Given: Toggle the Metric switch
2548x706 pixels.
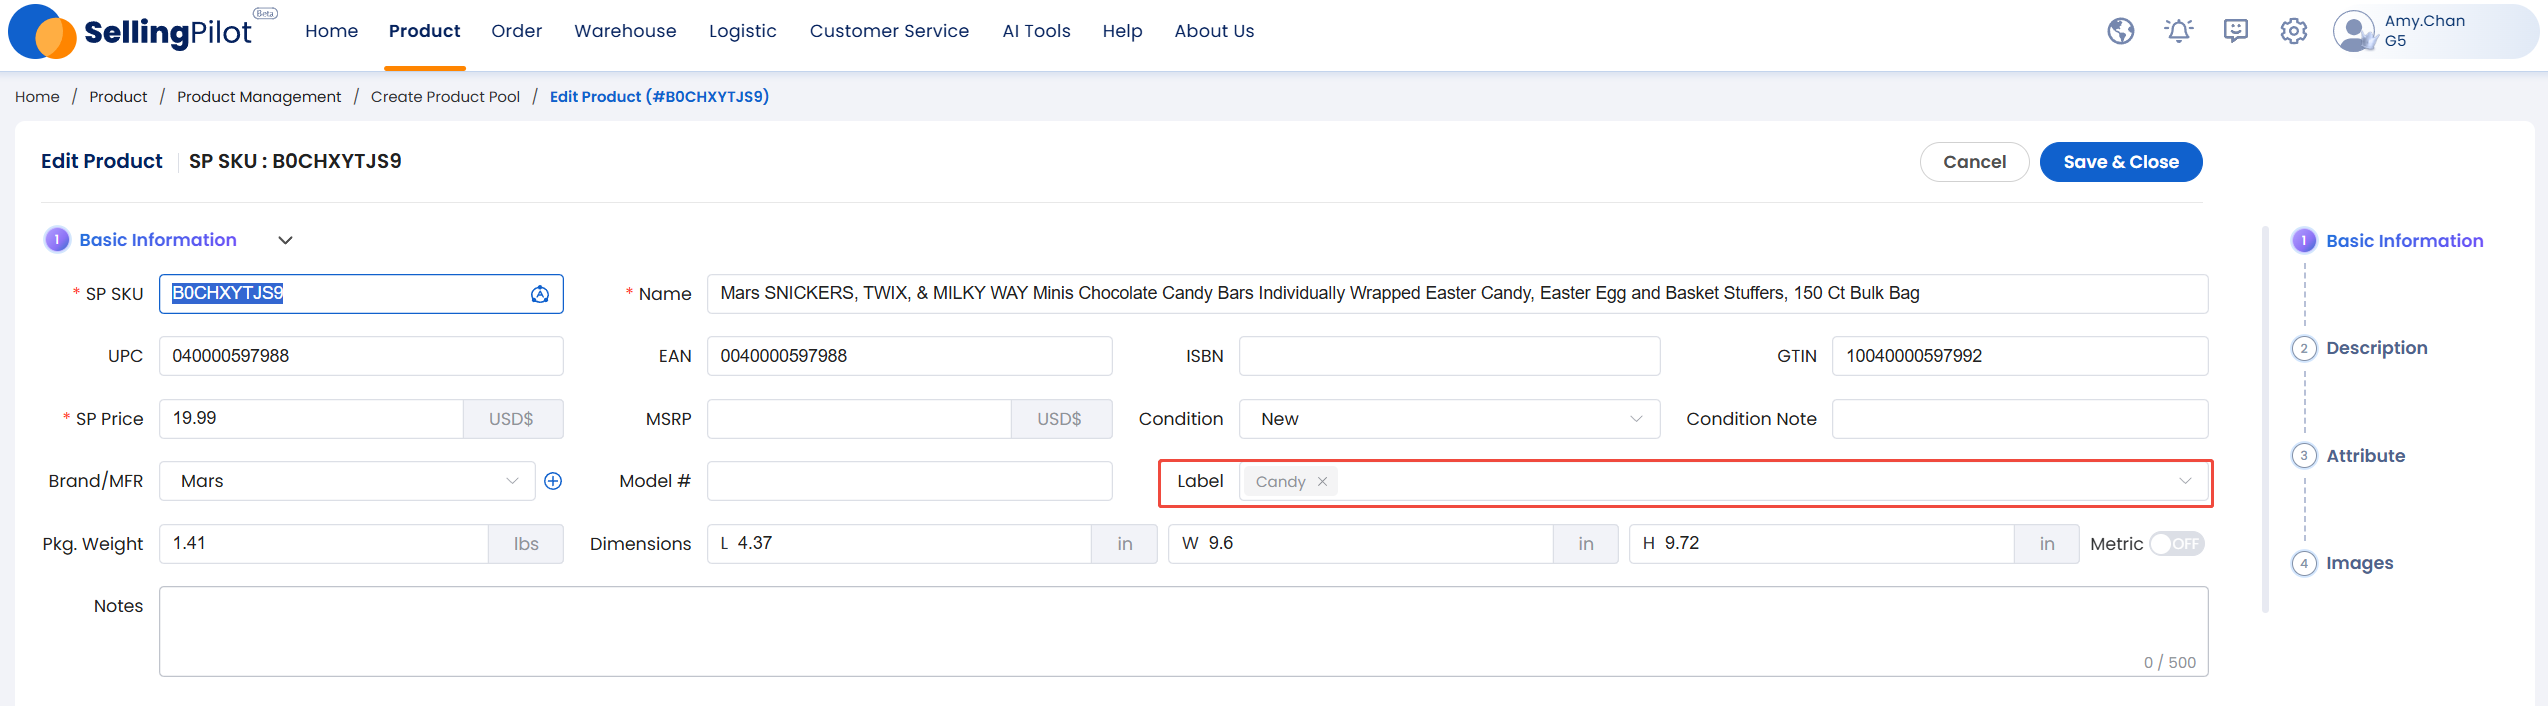Looking at the screenshot, I should click(x=2177, y=544).
